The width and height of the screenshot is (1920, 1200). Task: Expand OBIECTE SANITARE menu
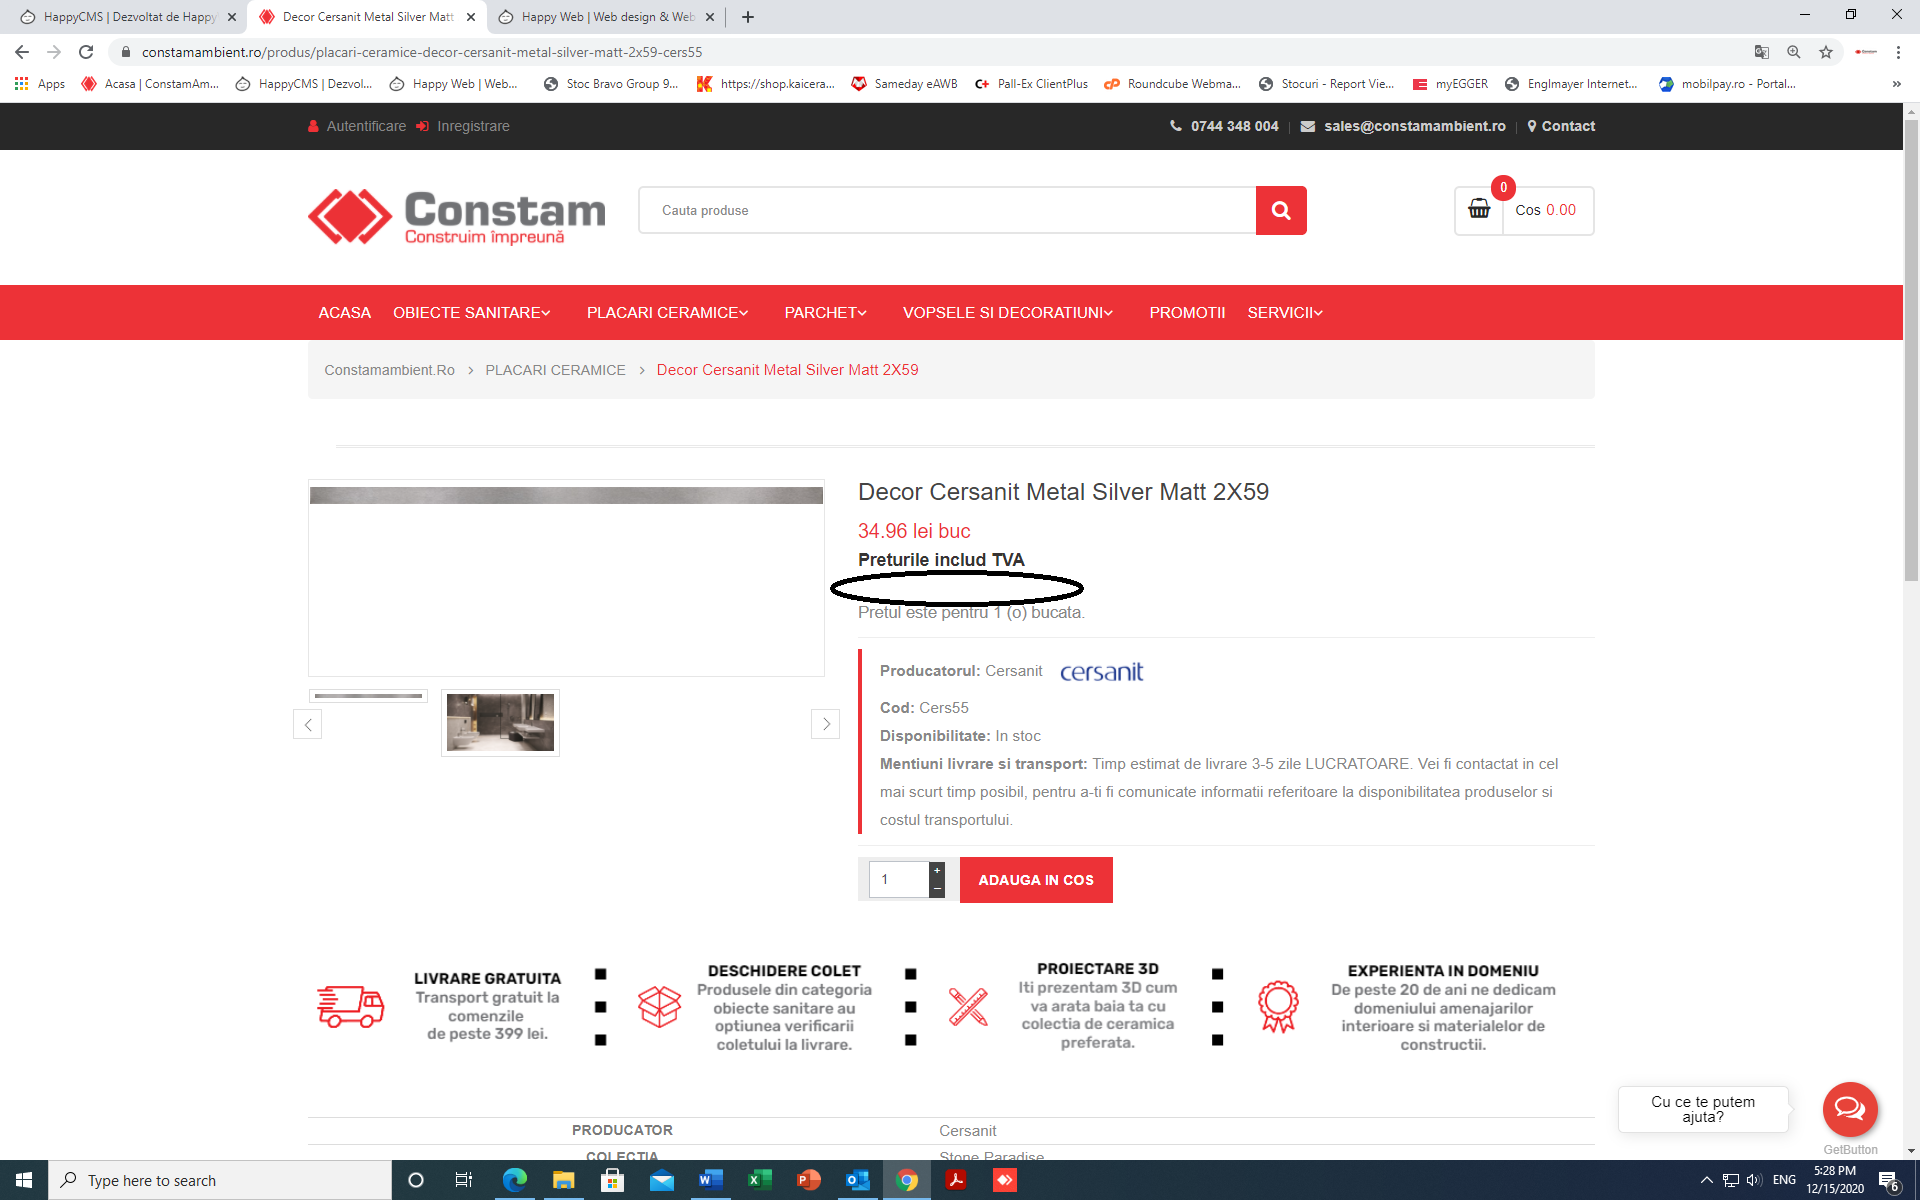pos(471,313)
